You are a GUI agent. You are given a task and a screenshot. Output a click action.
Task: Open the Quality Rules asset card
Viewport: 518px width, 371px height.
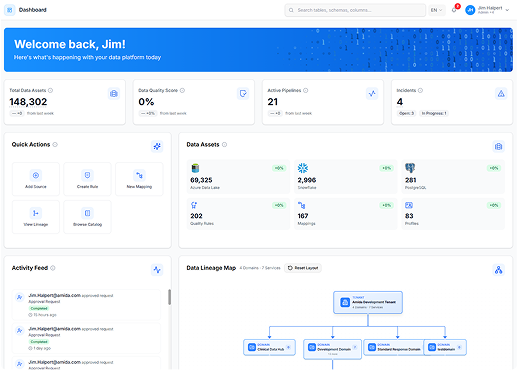(x=238, y=214)
